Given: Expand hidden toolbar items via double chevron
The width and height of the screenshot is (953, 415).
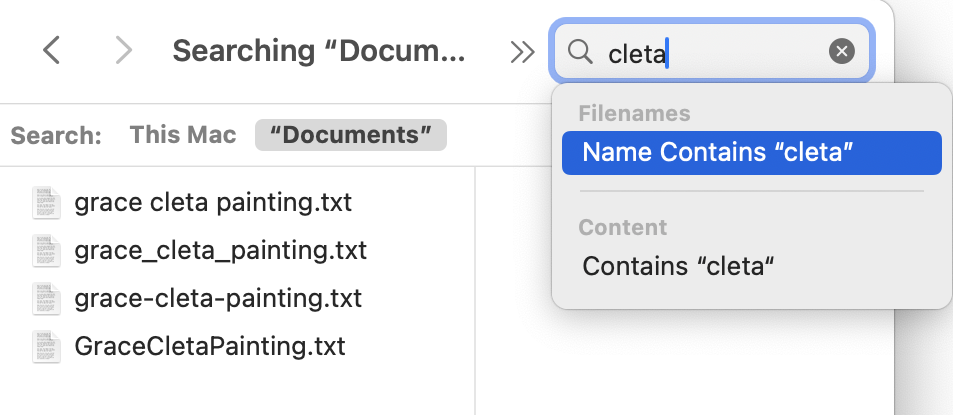Looking at the screenshot, I should pyautogui.click(x=522, y=53).
